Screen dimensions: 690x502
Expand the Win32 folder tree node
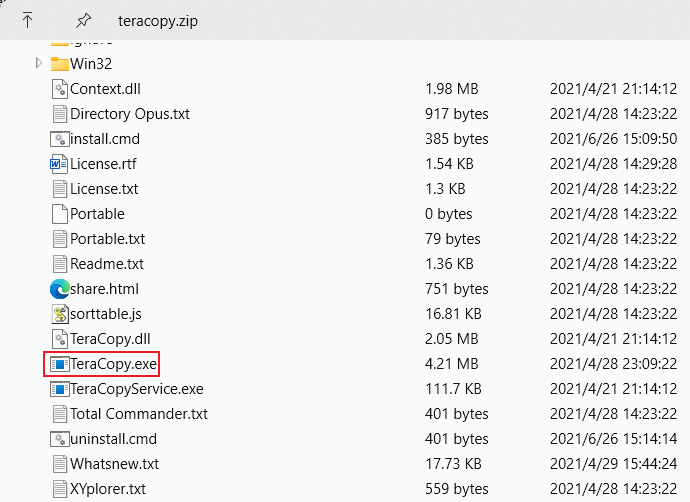[x=39, y=63]
